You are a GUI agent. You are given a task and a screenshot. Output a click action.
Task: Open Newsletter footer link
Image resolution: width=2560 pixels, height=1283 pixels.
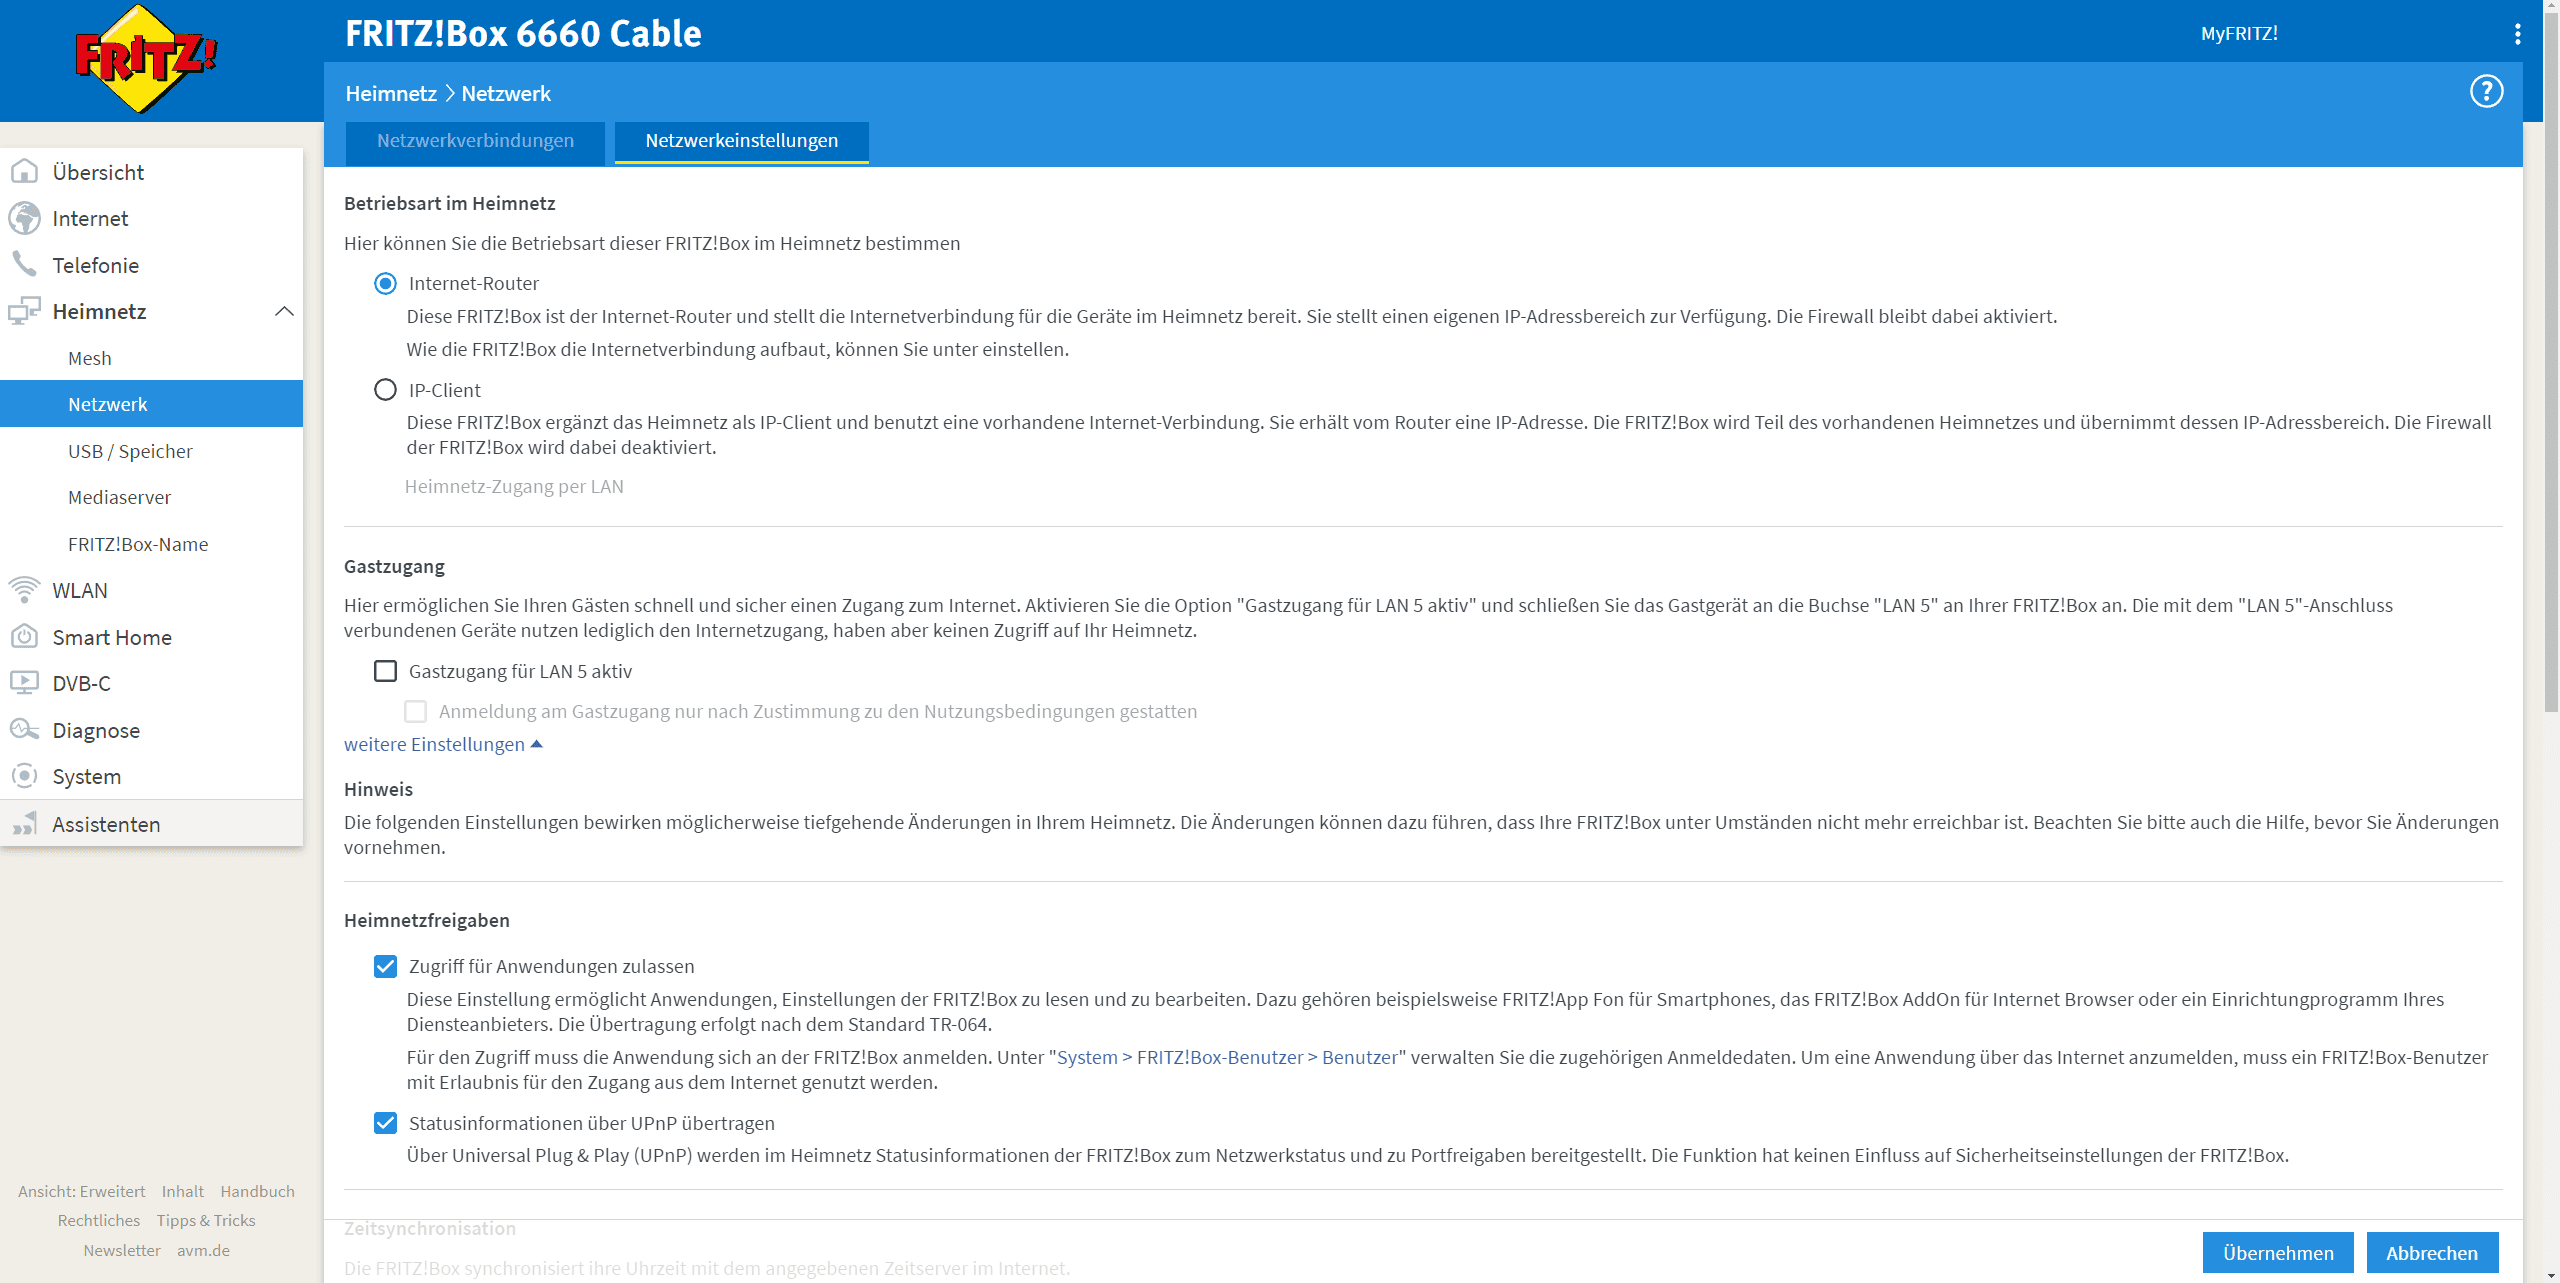(x=122, y=1250)
